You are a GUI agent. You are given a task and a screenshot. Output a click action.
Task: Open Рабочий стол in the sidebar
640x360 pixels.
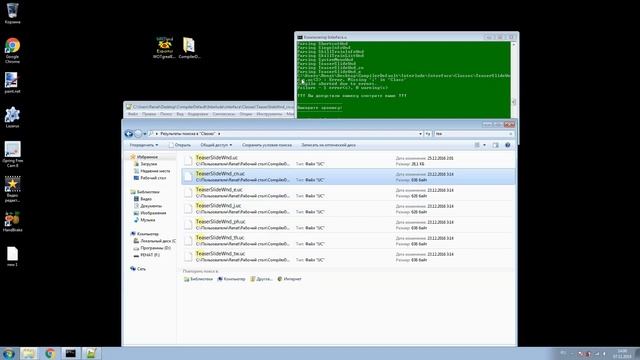click(150, 178)
